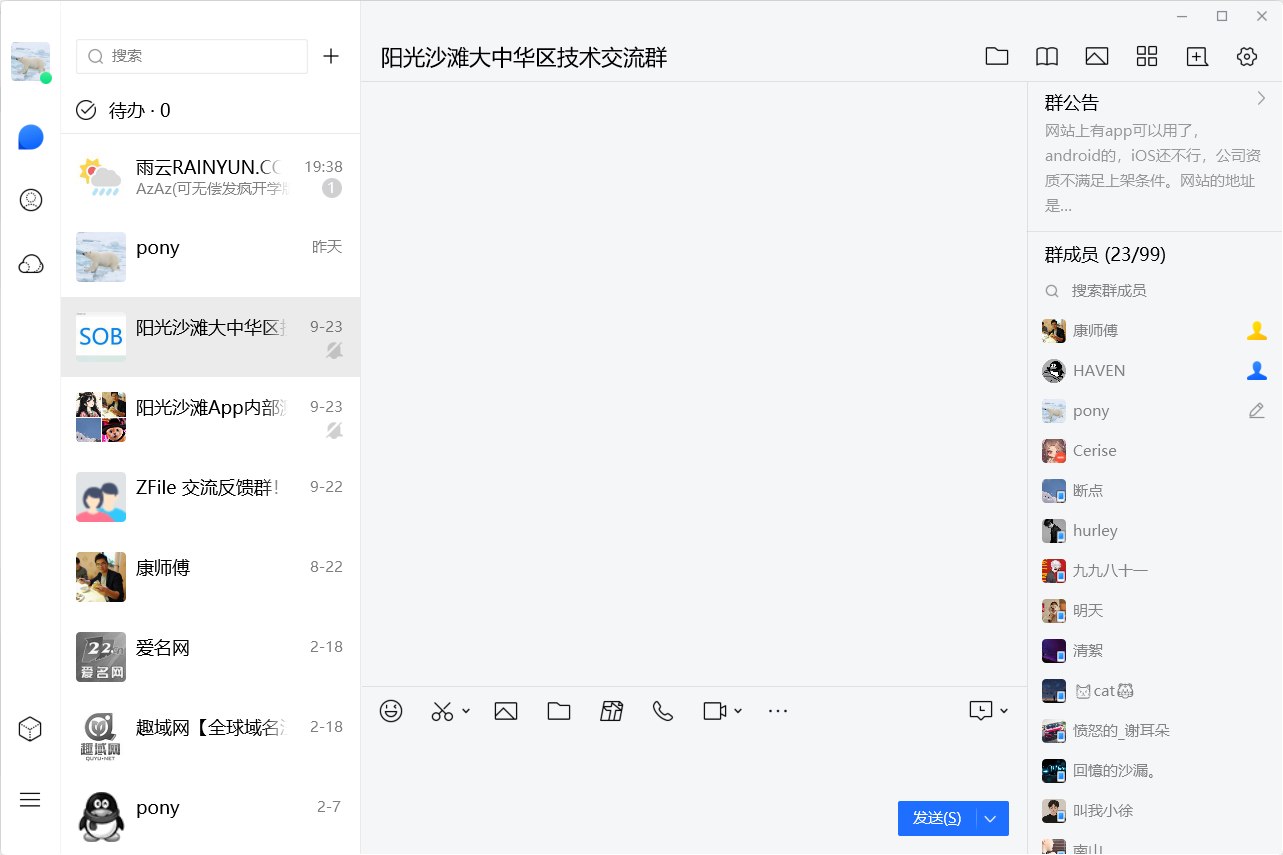
Task: Open the ZFile 交流反馈群 conversation
Action: 211,497
